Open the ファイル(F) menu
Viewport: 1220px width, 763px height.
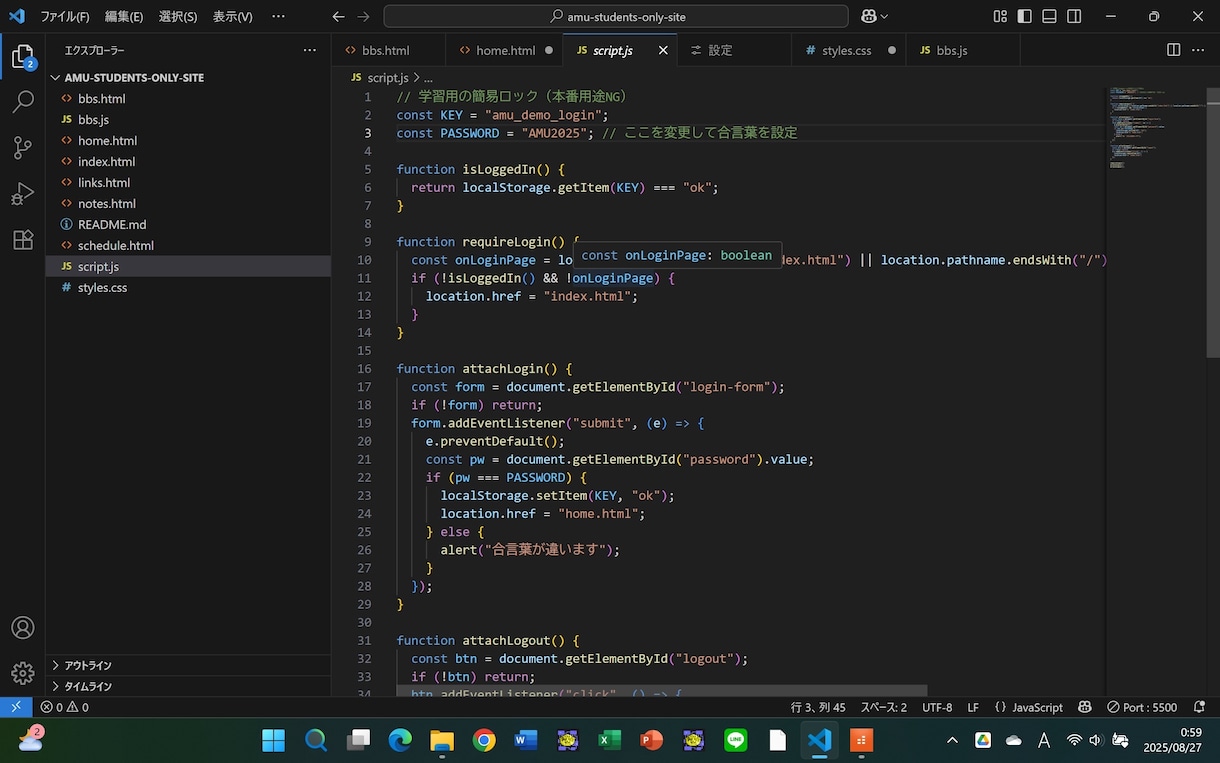pyautogui.click(x=65, y=17)
